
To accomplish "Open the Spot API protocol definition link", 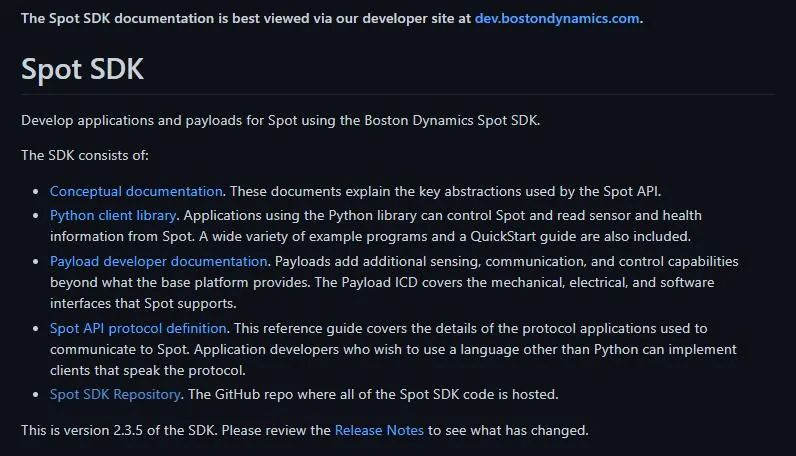I will pyautogui.click(x=138, y=328).
